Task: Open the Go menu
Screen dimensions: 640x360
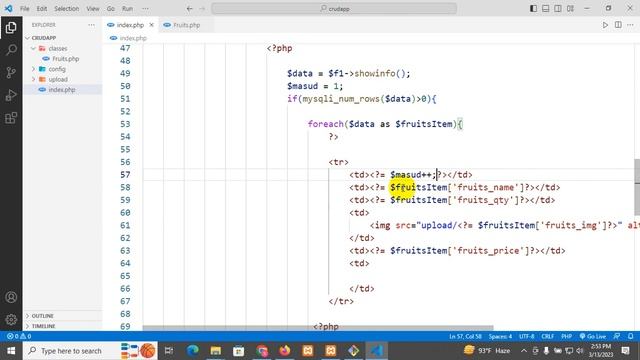Action: [111, 9]
